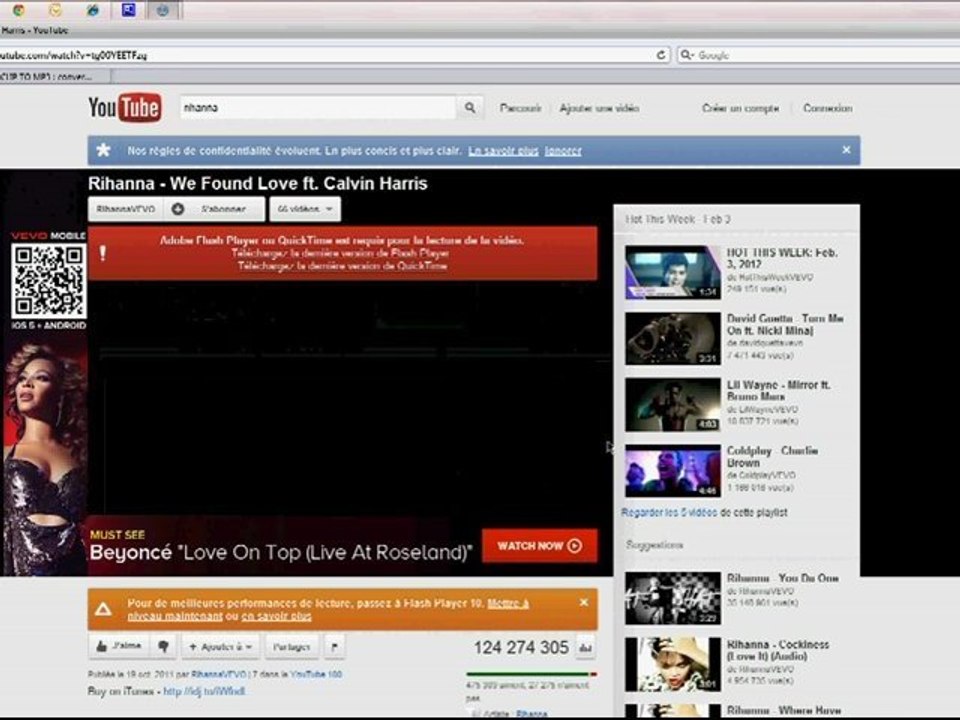Screen dimensions: 960x720
Task: Open the YouTube 100 link
Action: (316, 674)
